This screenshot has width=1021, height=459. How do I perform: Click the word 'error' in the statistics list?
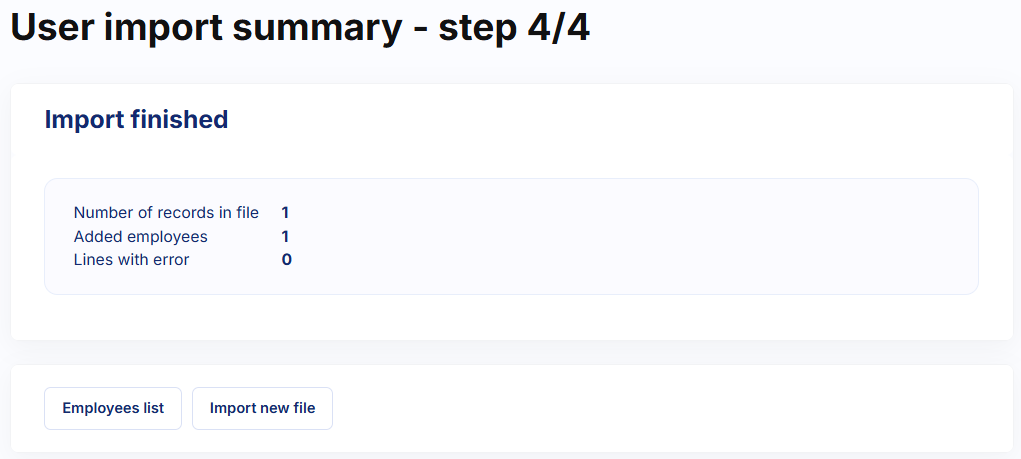click(169, 260)
